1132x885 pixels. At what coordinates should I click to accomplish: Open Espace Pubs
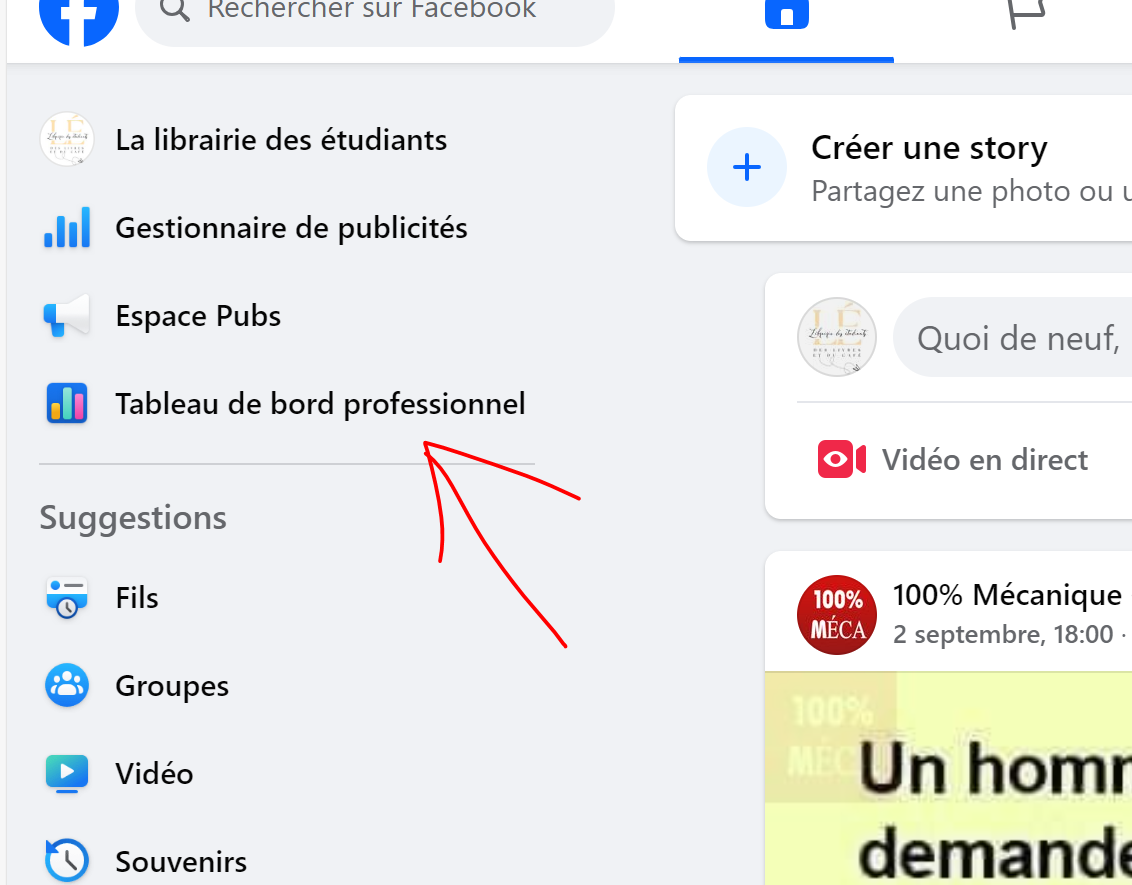[x=198, y=316]
